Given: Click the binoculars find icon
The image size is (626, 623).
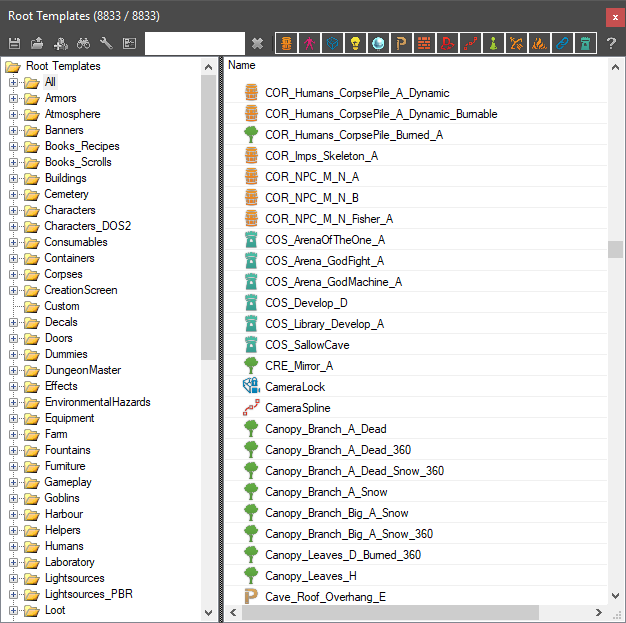Looking at the screenshot, I should tap(83, 43).
